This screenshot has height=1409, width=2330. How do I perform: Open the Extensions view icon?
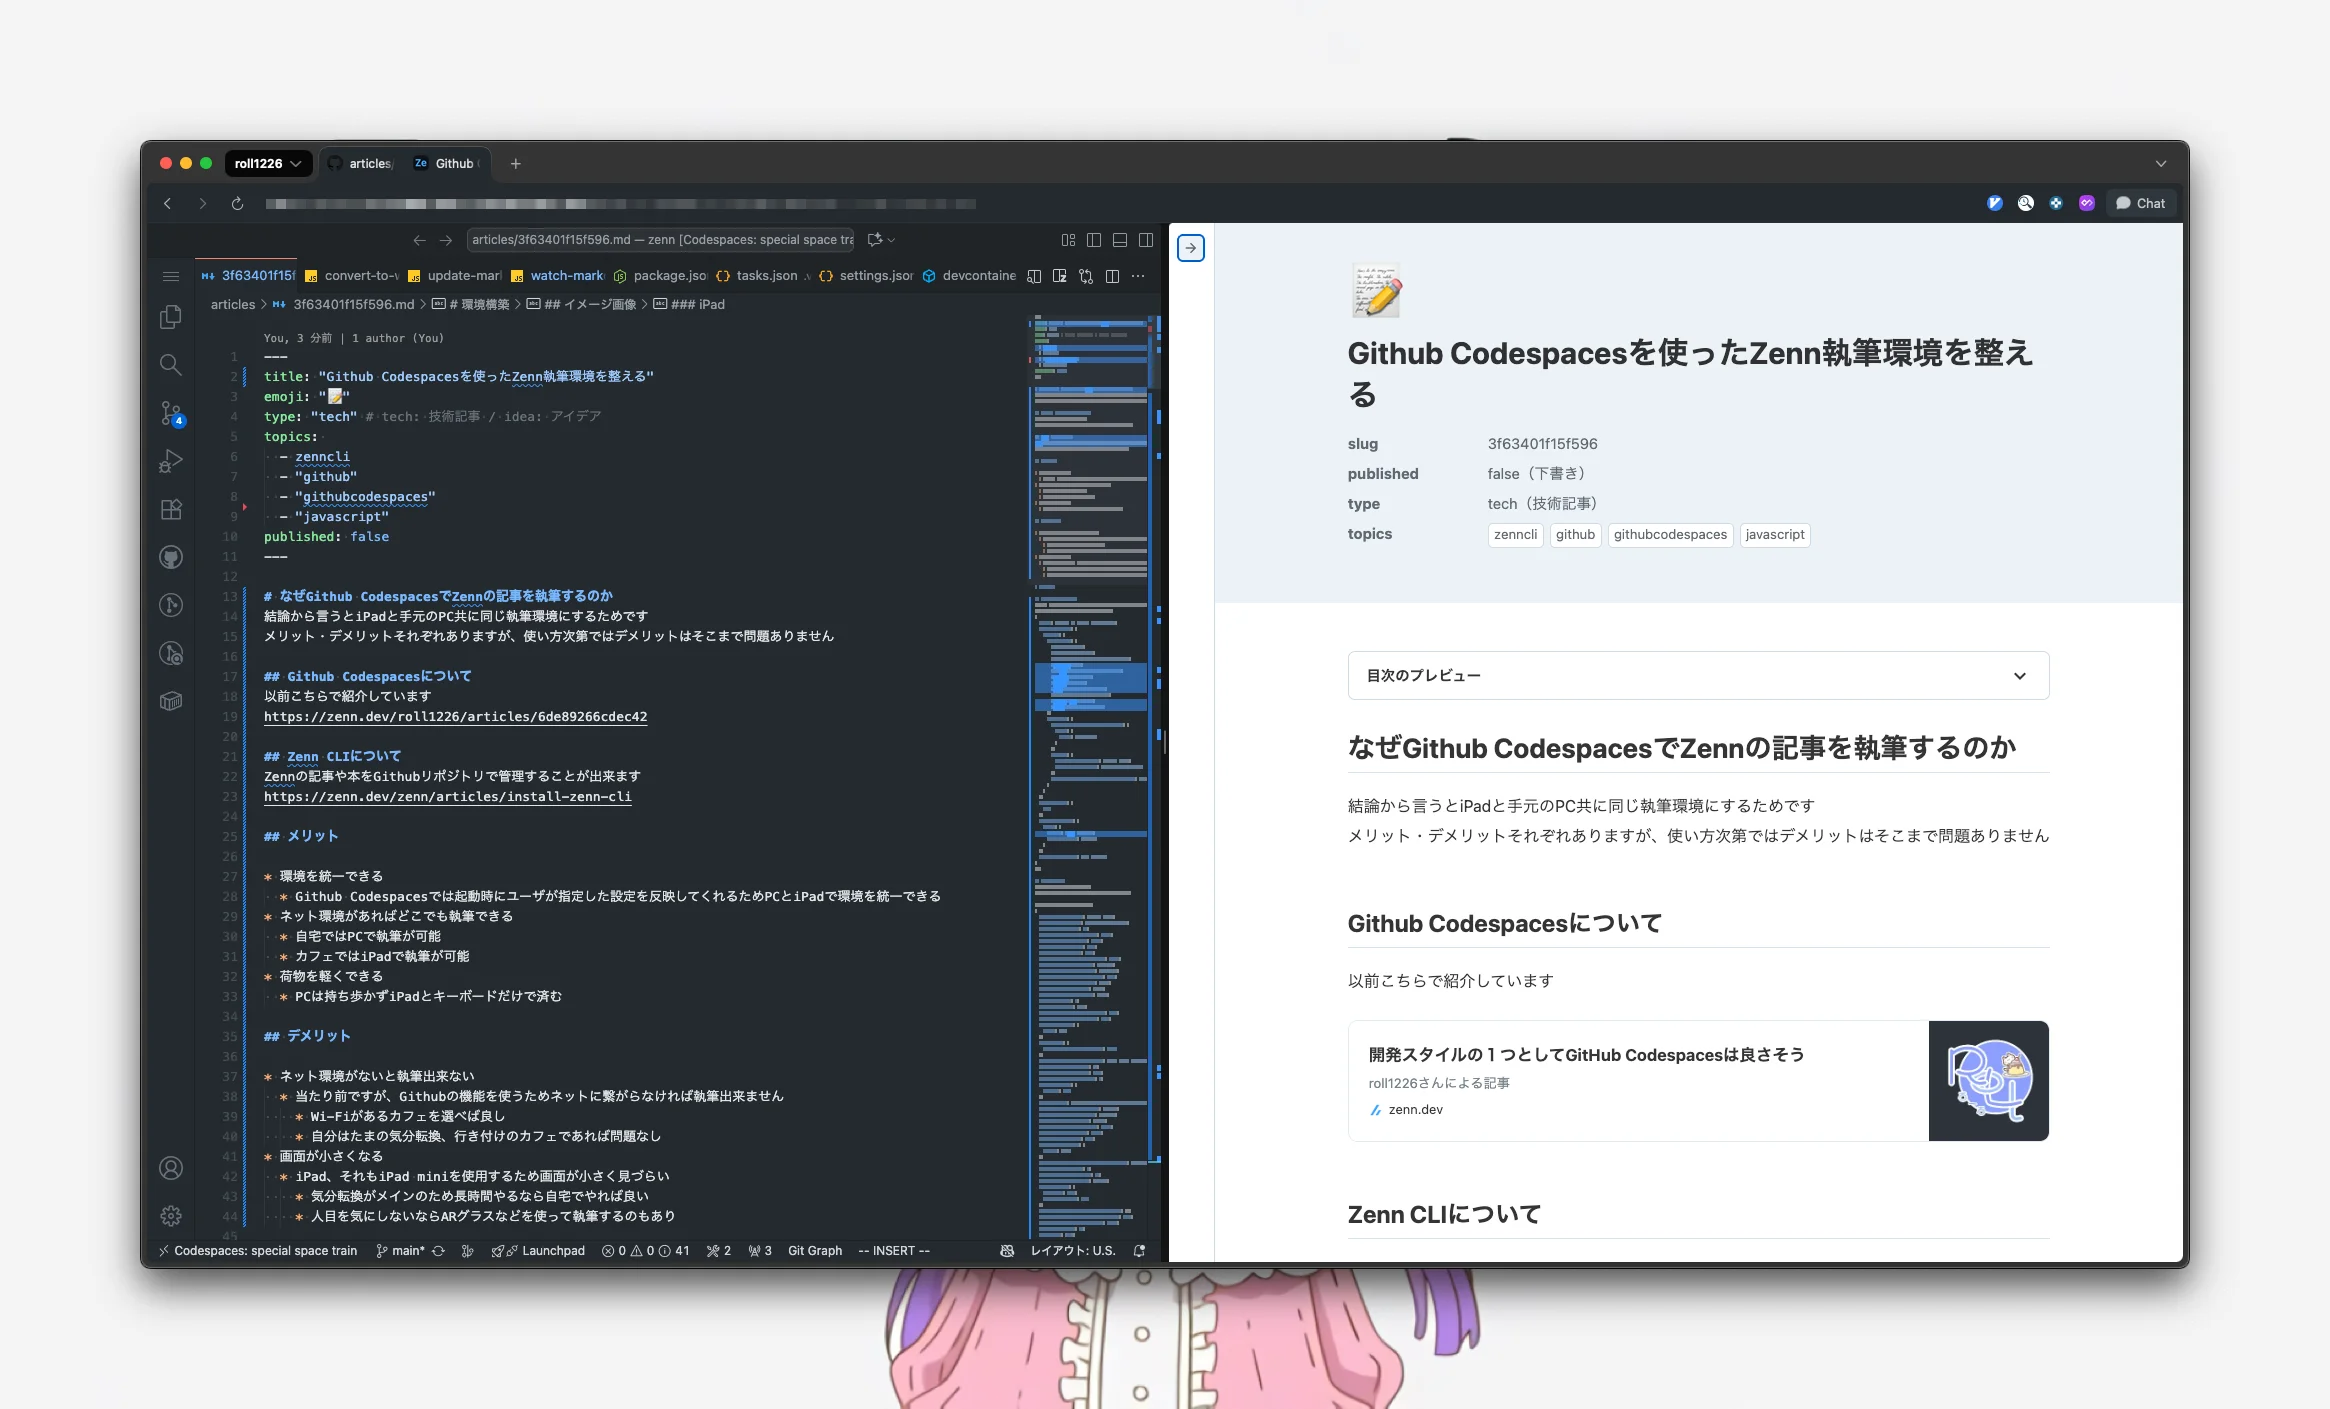(171, 509)
